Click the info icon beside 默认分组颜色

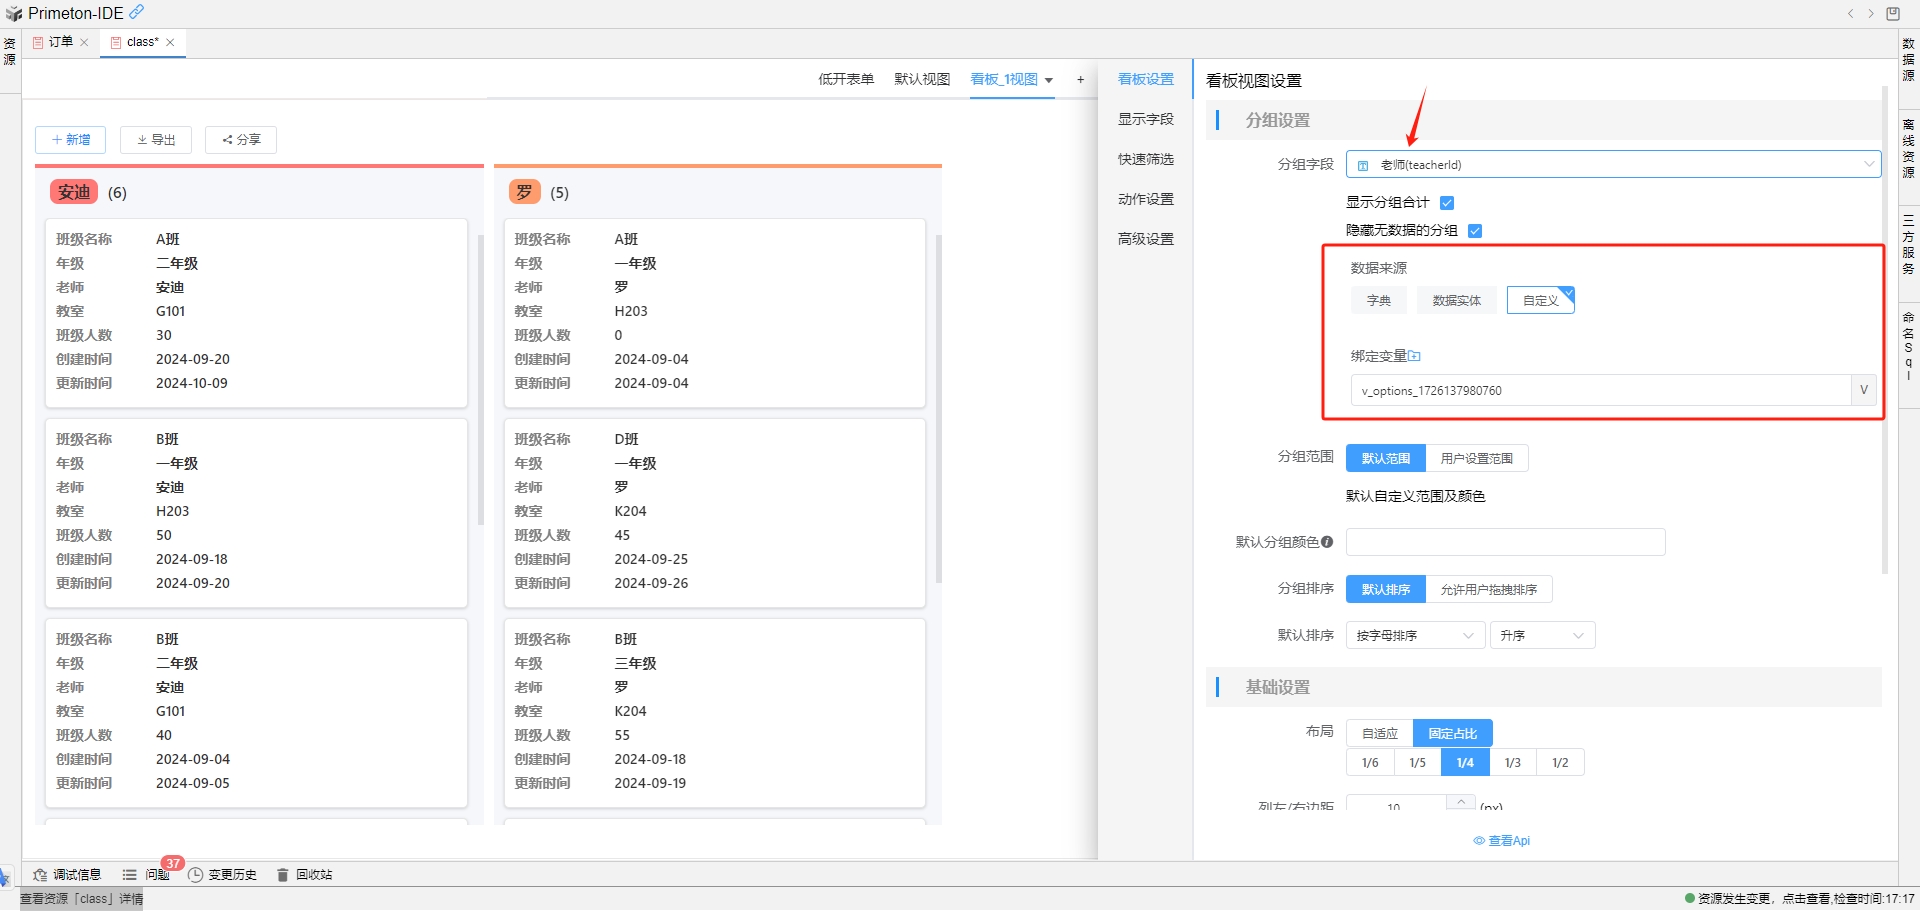(1327, 542)
